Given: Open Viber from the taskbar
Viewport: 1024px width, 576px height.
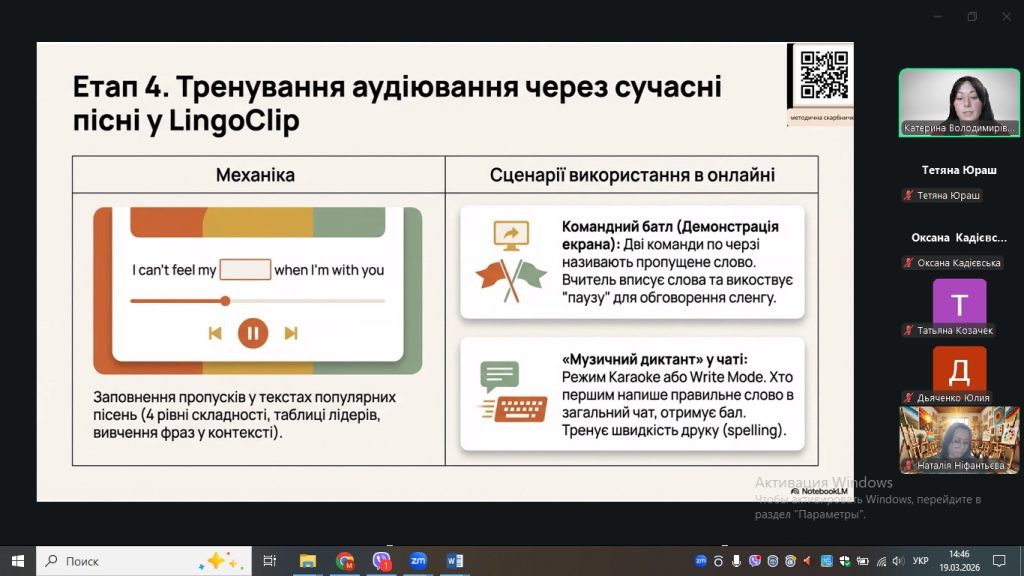Looking at the screenshot, I should point(381,561).
